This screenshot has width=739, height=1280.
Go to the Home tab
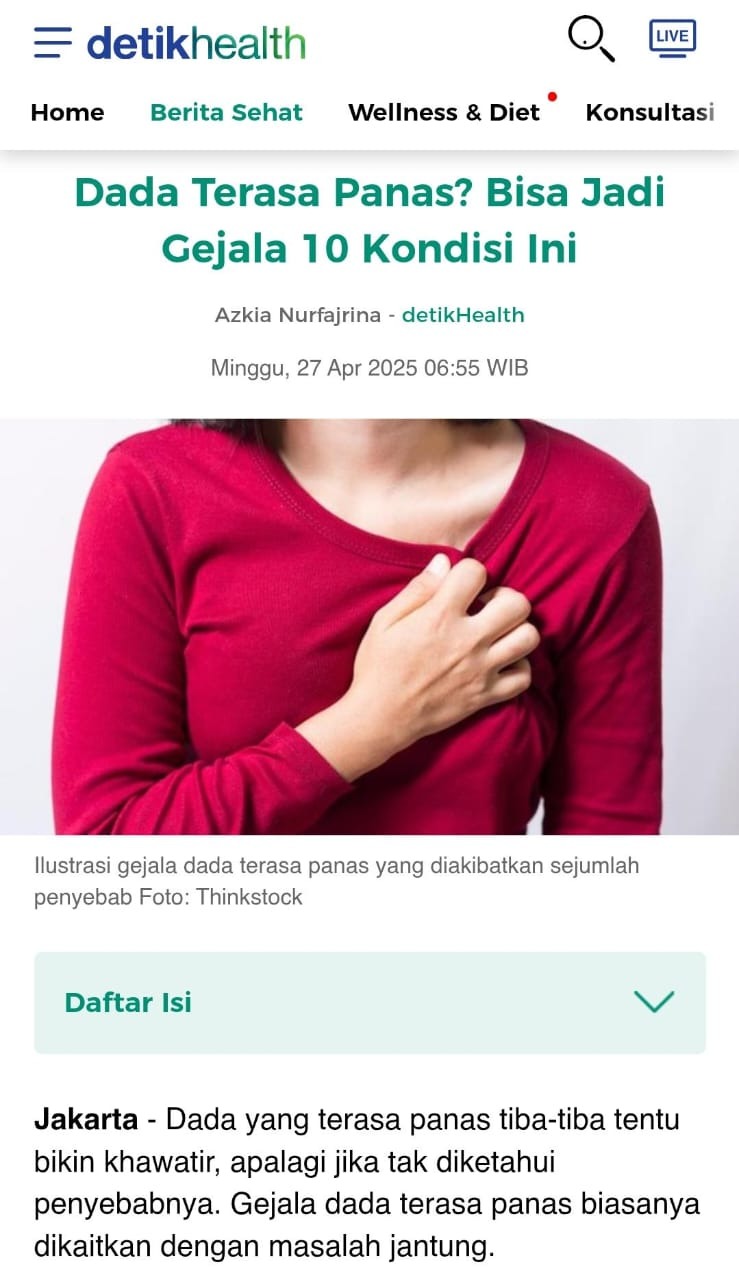coord(67,112)
